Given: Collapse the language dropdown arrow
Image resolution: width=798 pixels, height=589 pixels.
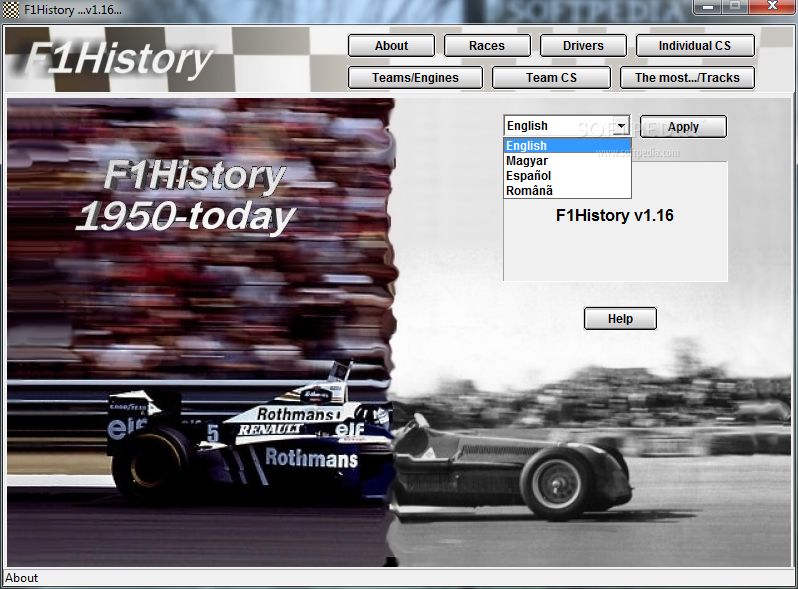Looking at the screenshot, I should pyautogui.click(x=621, y=126).
